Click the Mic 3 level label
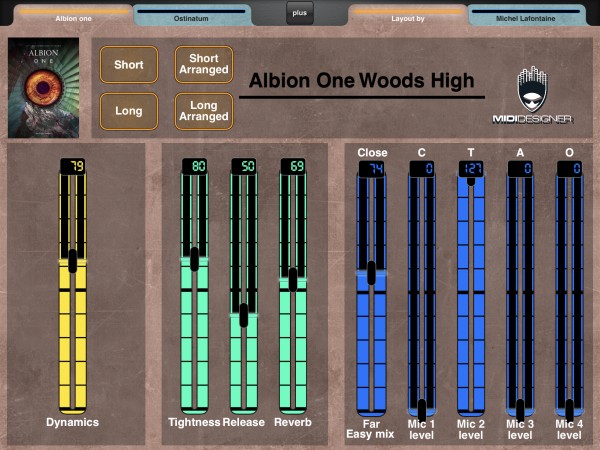Image resolution: width=600 pixels, height=450 pixels. click(x=520, y=429)
